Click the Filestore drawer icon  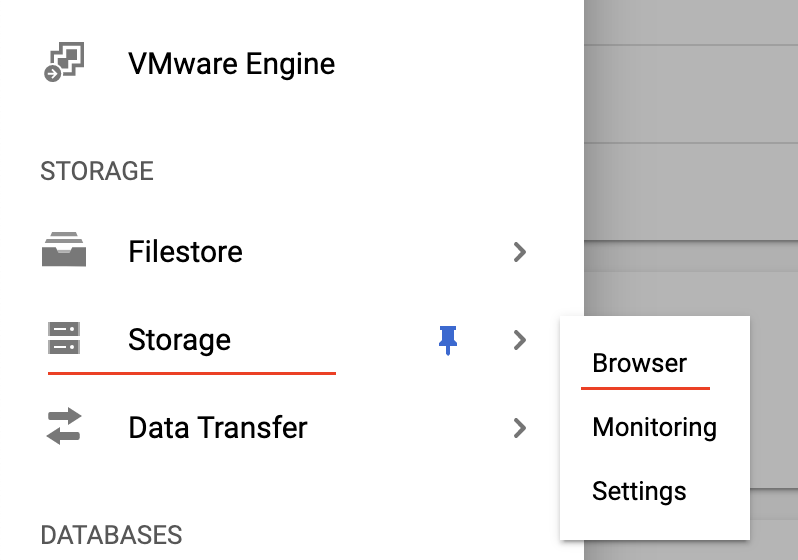64,249
